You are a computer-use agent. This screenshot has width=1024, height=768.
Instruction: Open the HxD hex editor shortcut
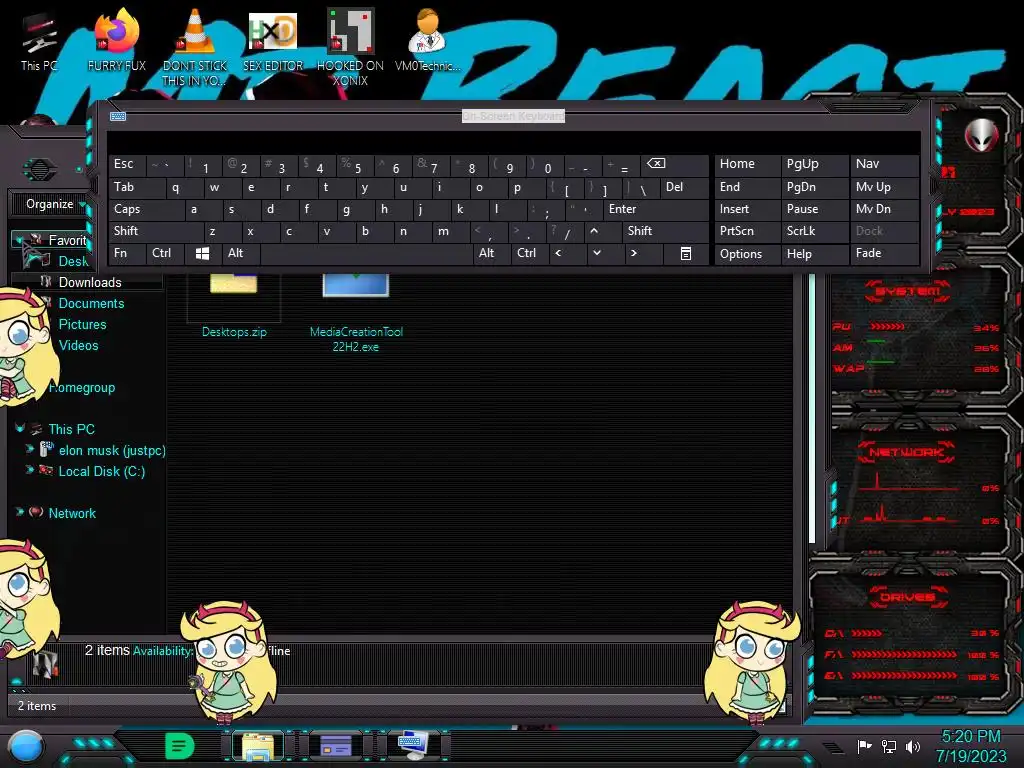pyautogui.click(x=273, y=40)
